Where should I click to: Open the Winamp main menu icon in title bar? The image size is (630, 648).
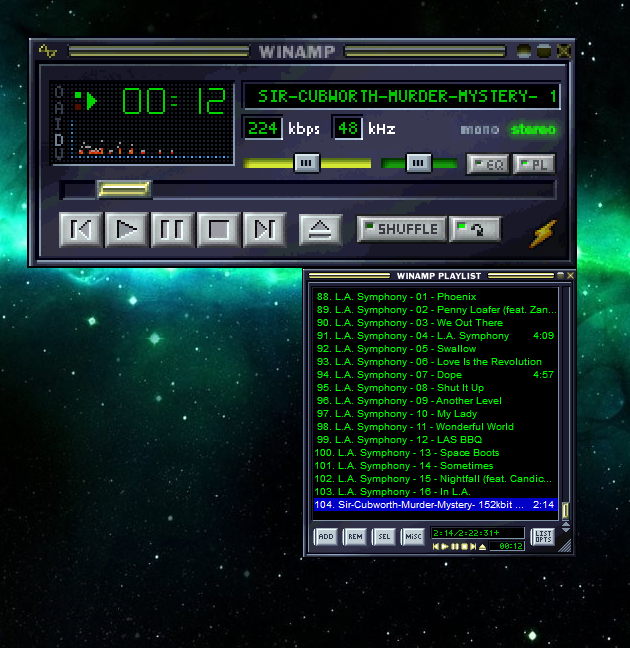pos(48,51)
